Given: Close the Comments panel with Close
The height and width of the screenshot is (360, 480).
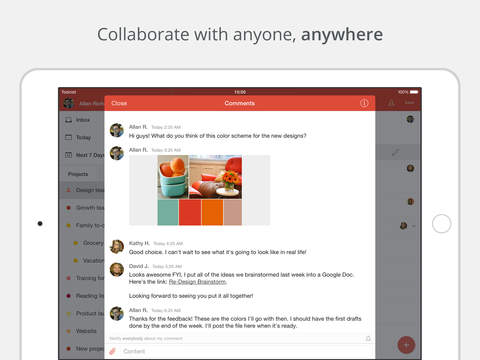Looking at the screenshot, I should (x=119, y=103).
